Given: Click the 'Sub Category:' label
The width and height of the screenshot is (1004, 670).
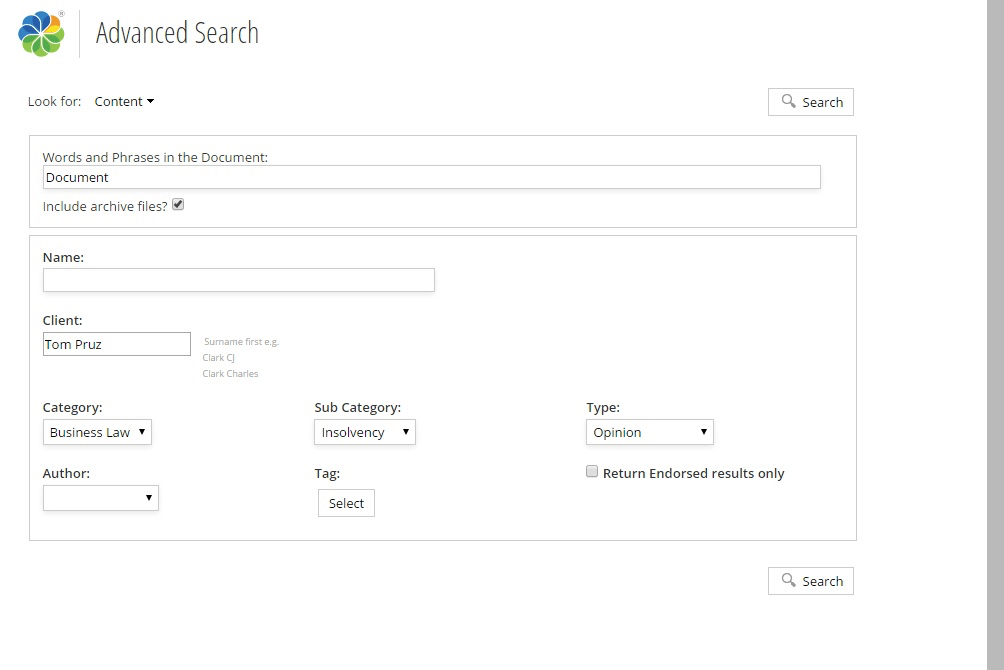Looking at the screenshot, I should [x=358, y=407].
